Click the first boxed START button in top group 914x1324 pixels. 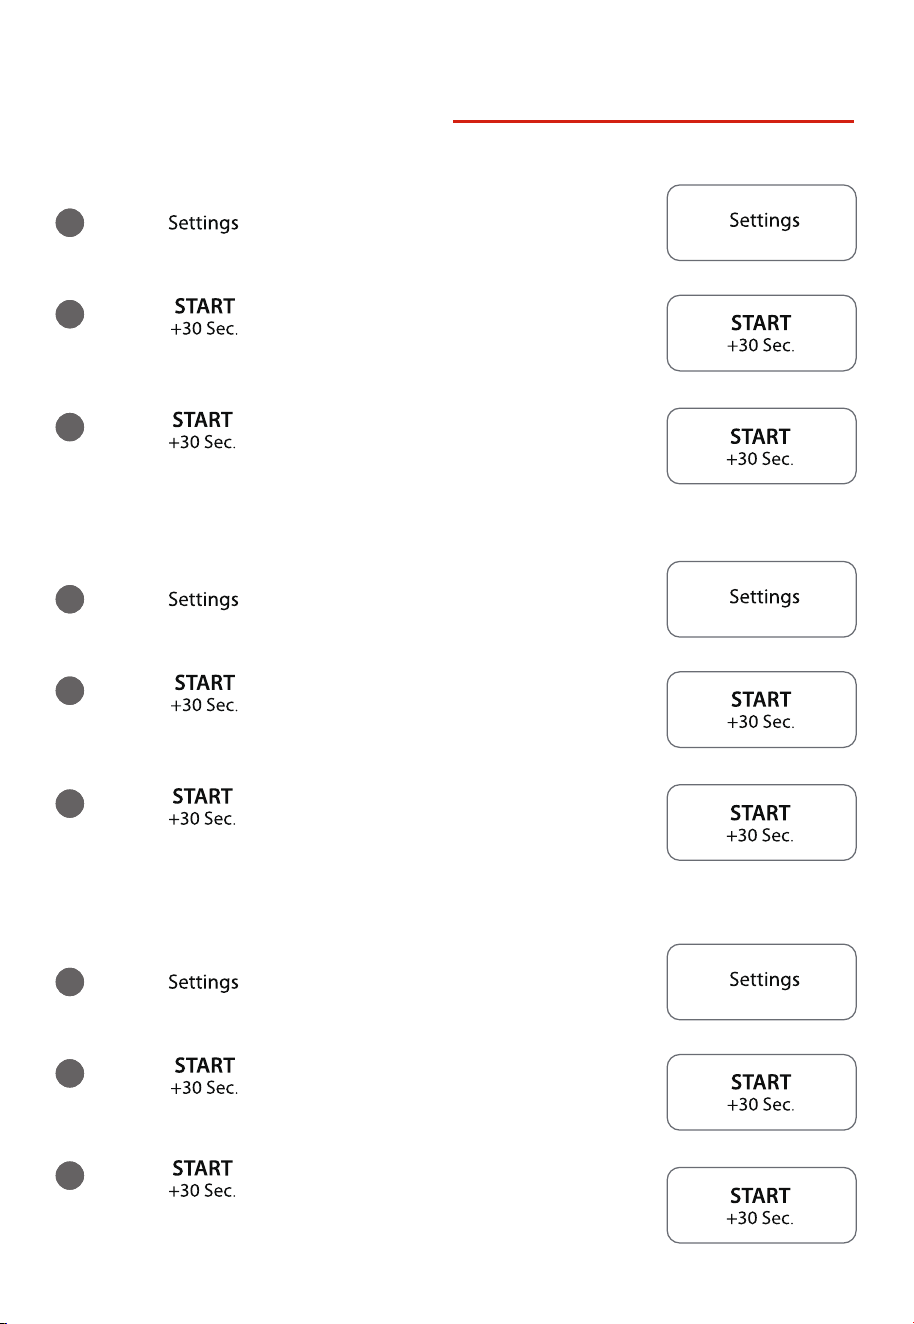coord(762,333)
